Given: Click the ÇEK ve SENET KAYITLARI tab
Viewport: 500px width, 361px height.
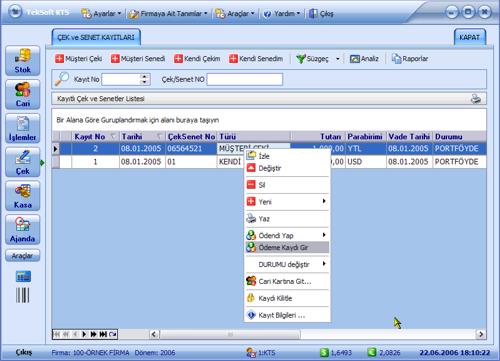Looking at the screenshot, I should tap(96, 37).
